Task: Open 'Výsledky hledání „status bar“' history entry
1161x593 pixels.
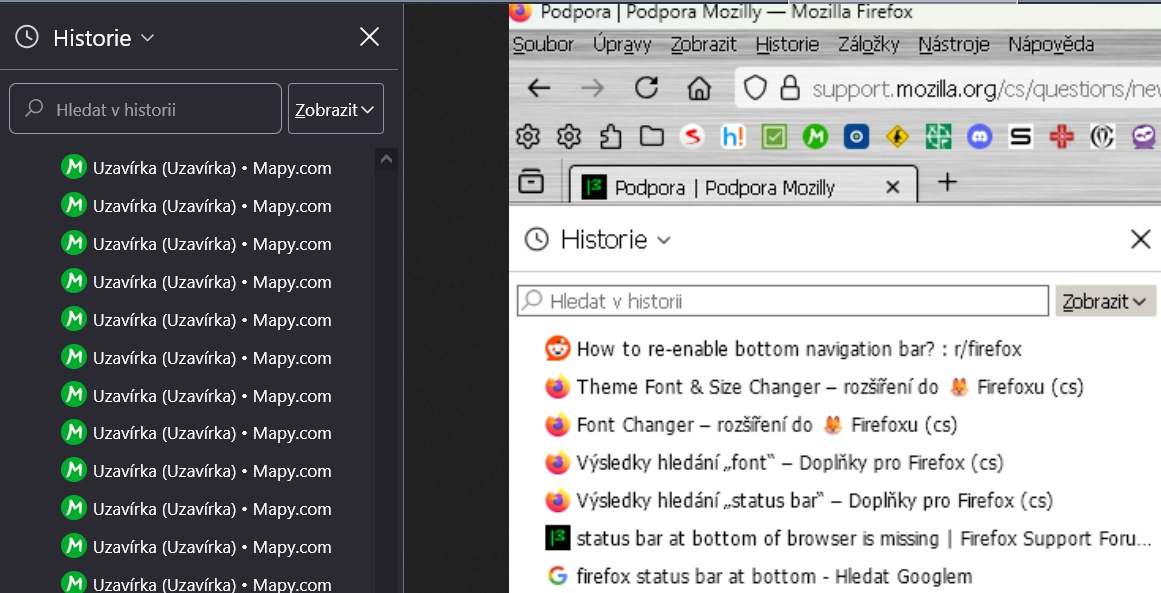Action: 798,500
